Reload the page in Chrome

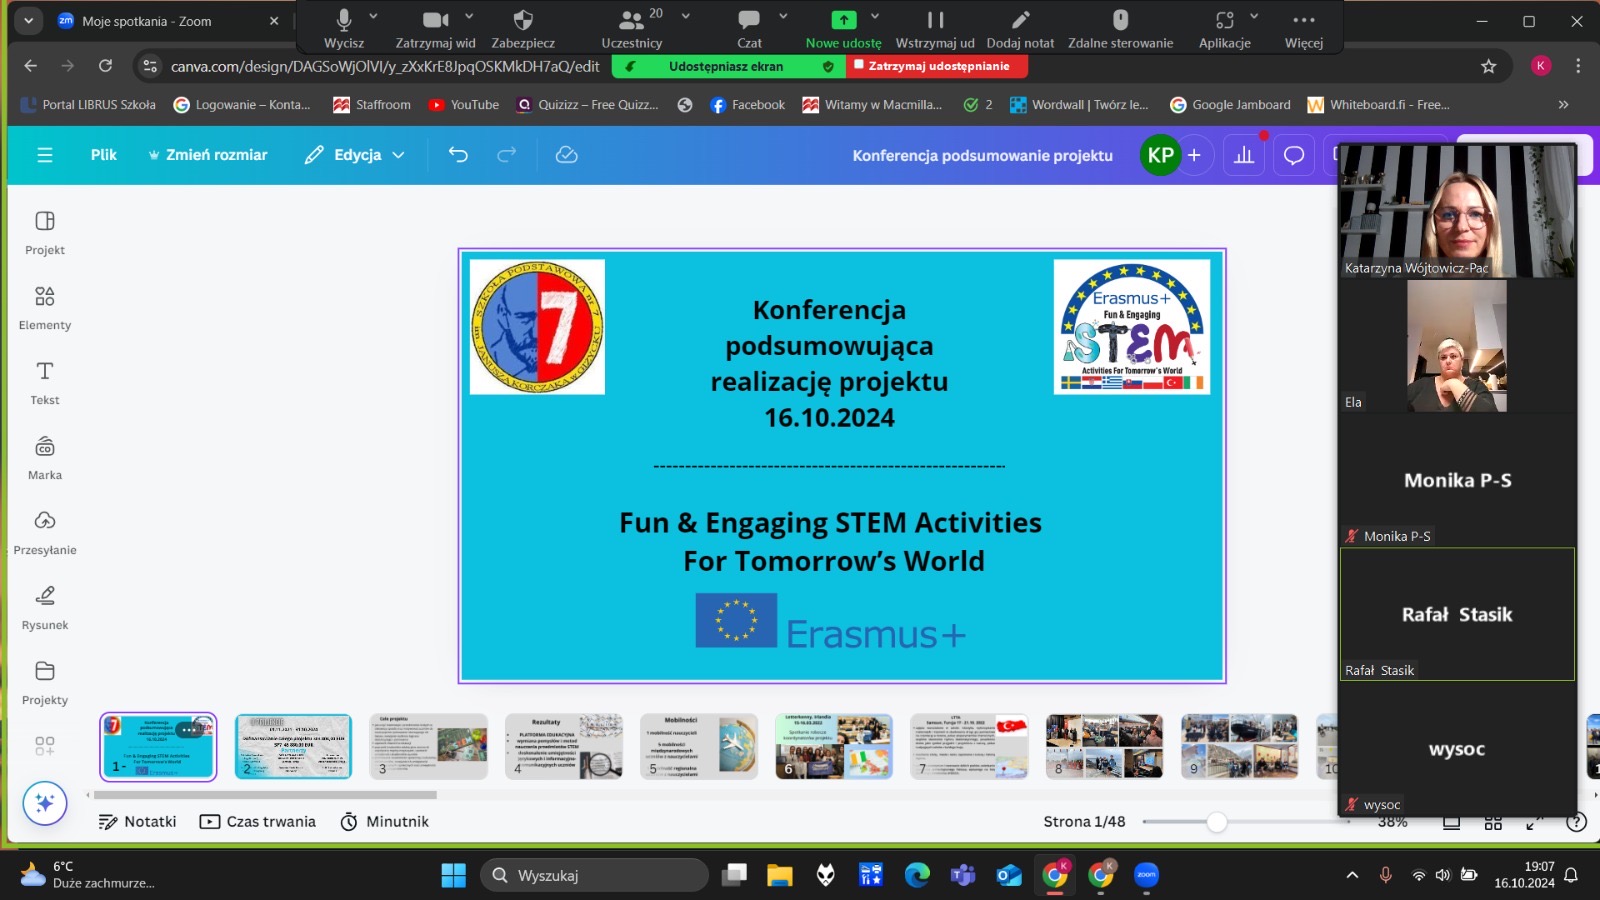(105, 66)
